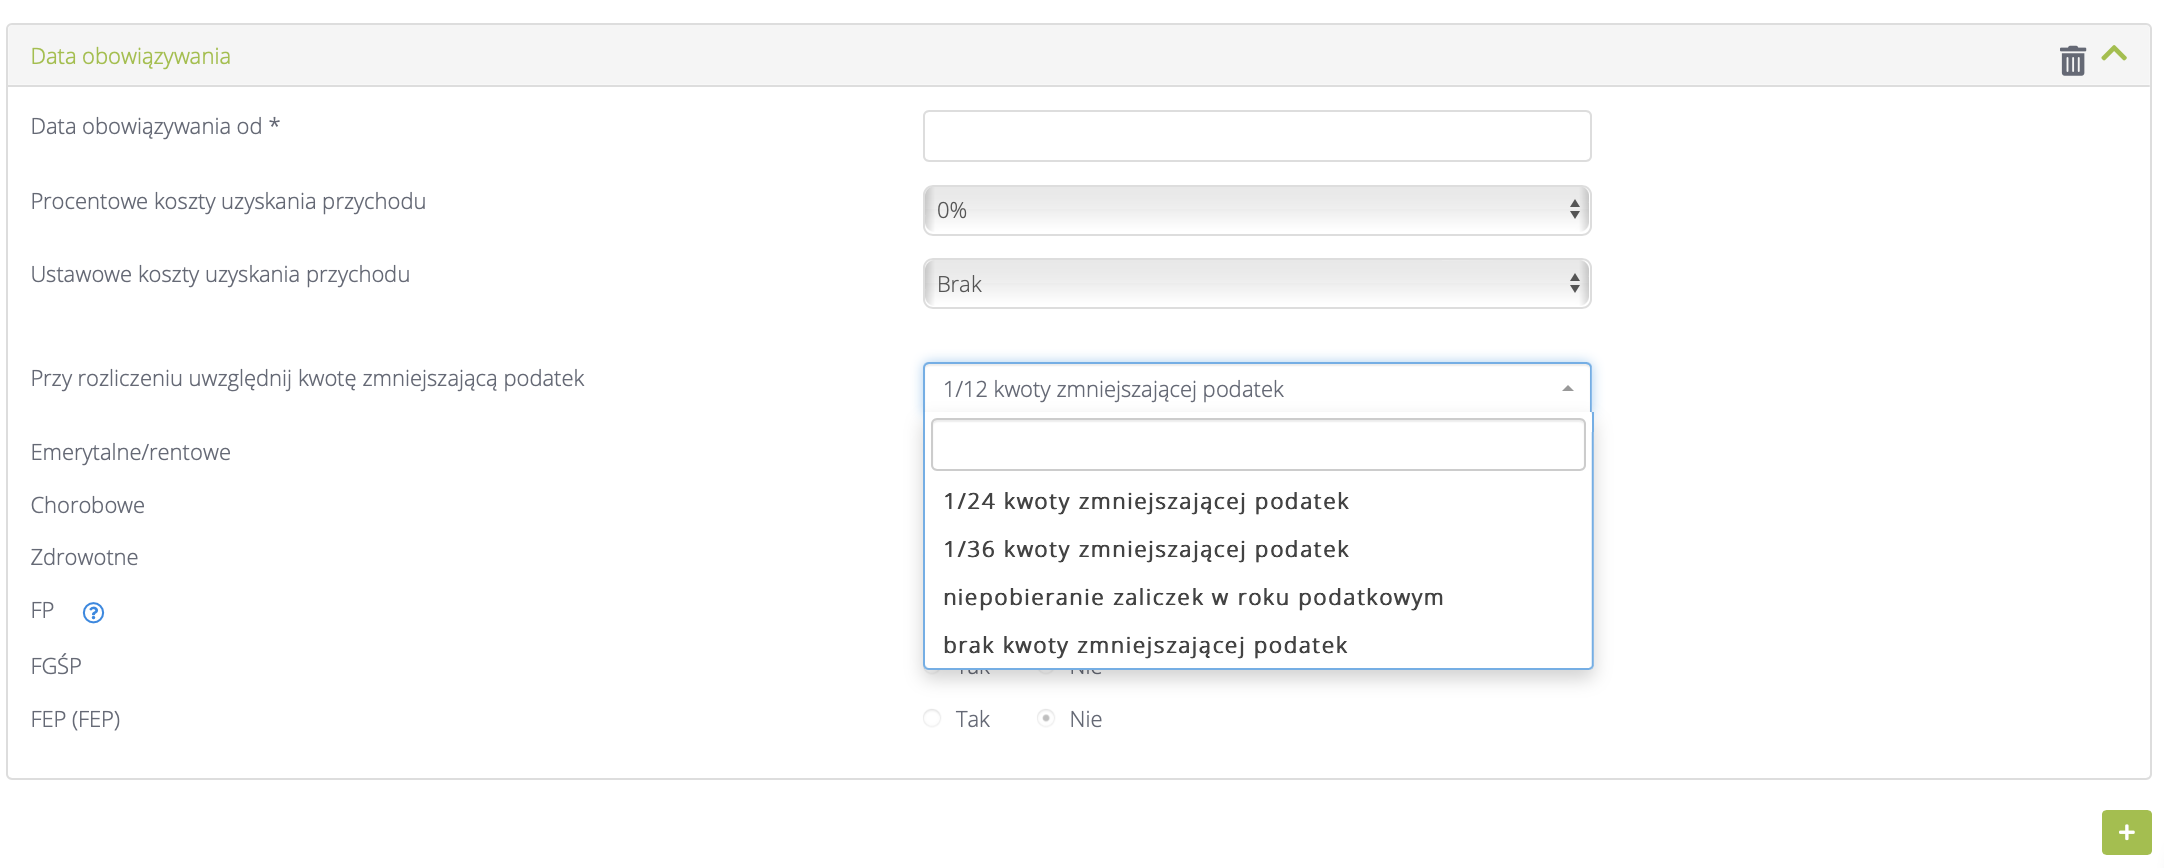
Task: Click the green plus add button
Action: click(2126, 832)
